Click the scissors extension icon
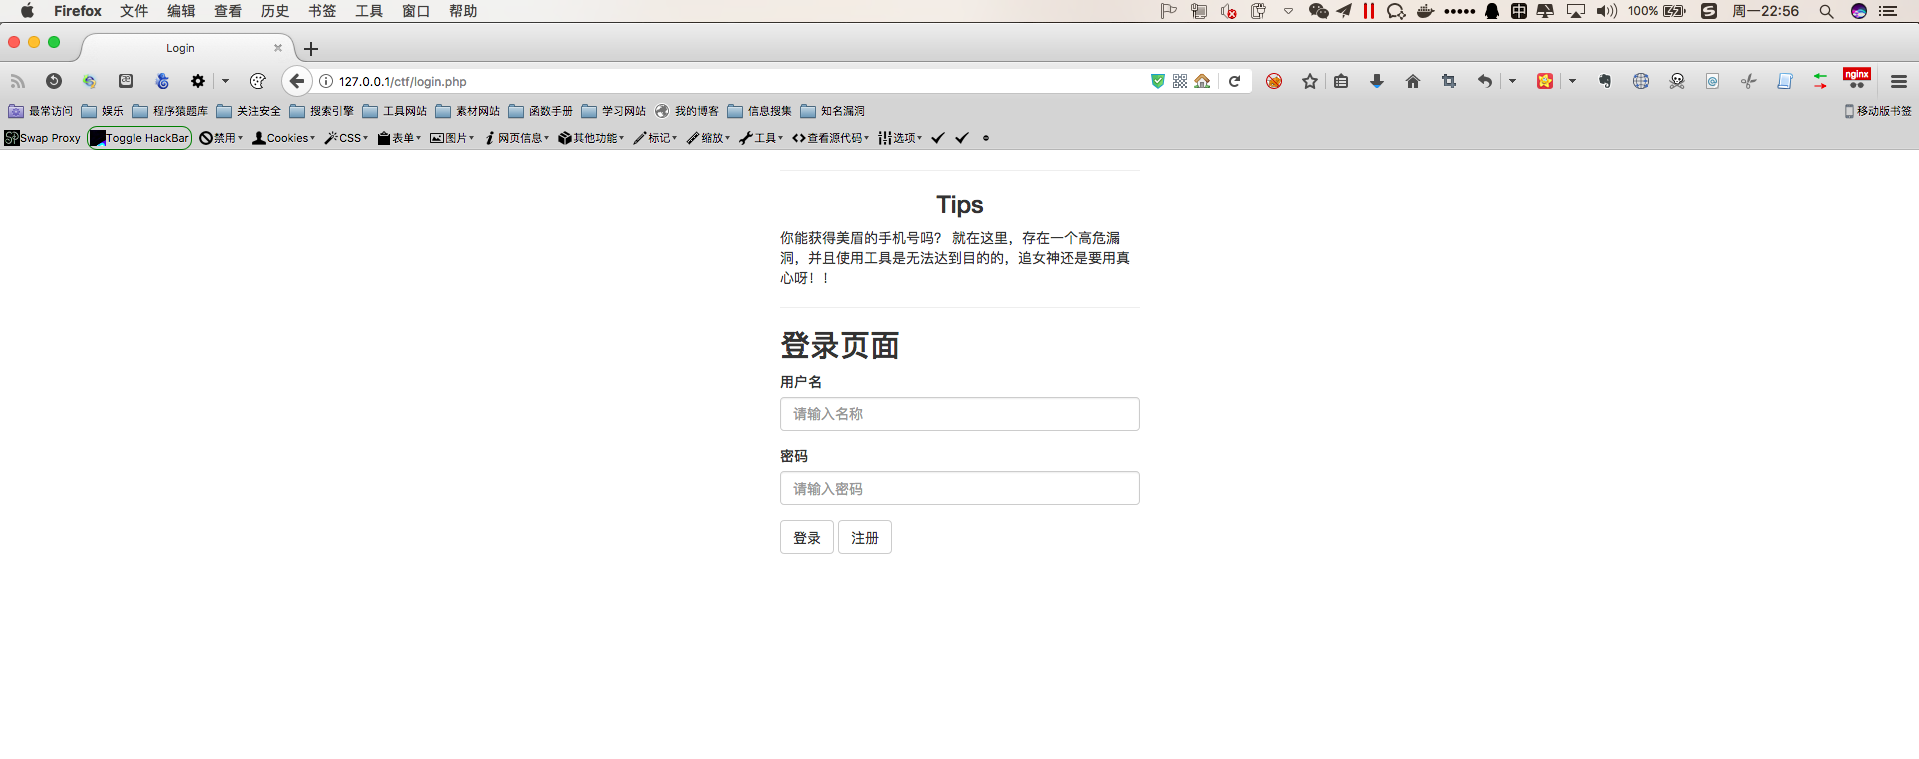The width and height of the screenshot is (1919, 759). [1748, 81]
